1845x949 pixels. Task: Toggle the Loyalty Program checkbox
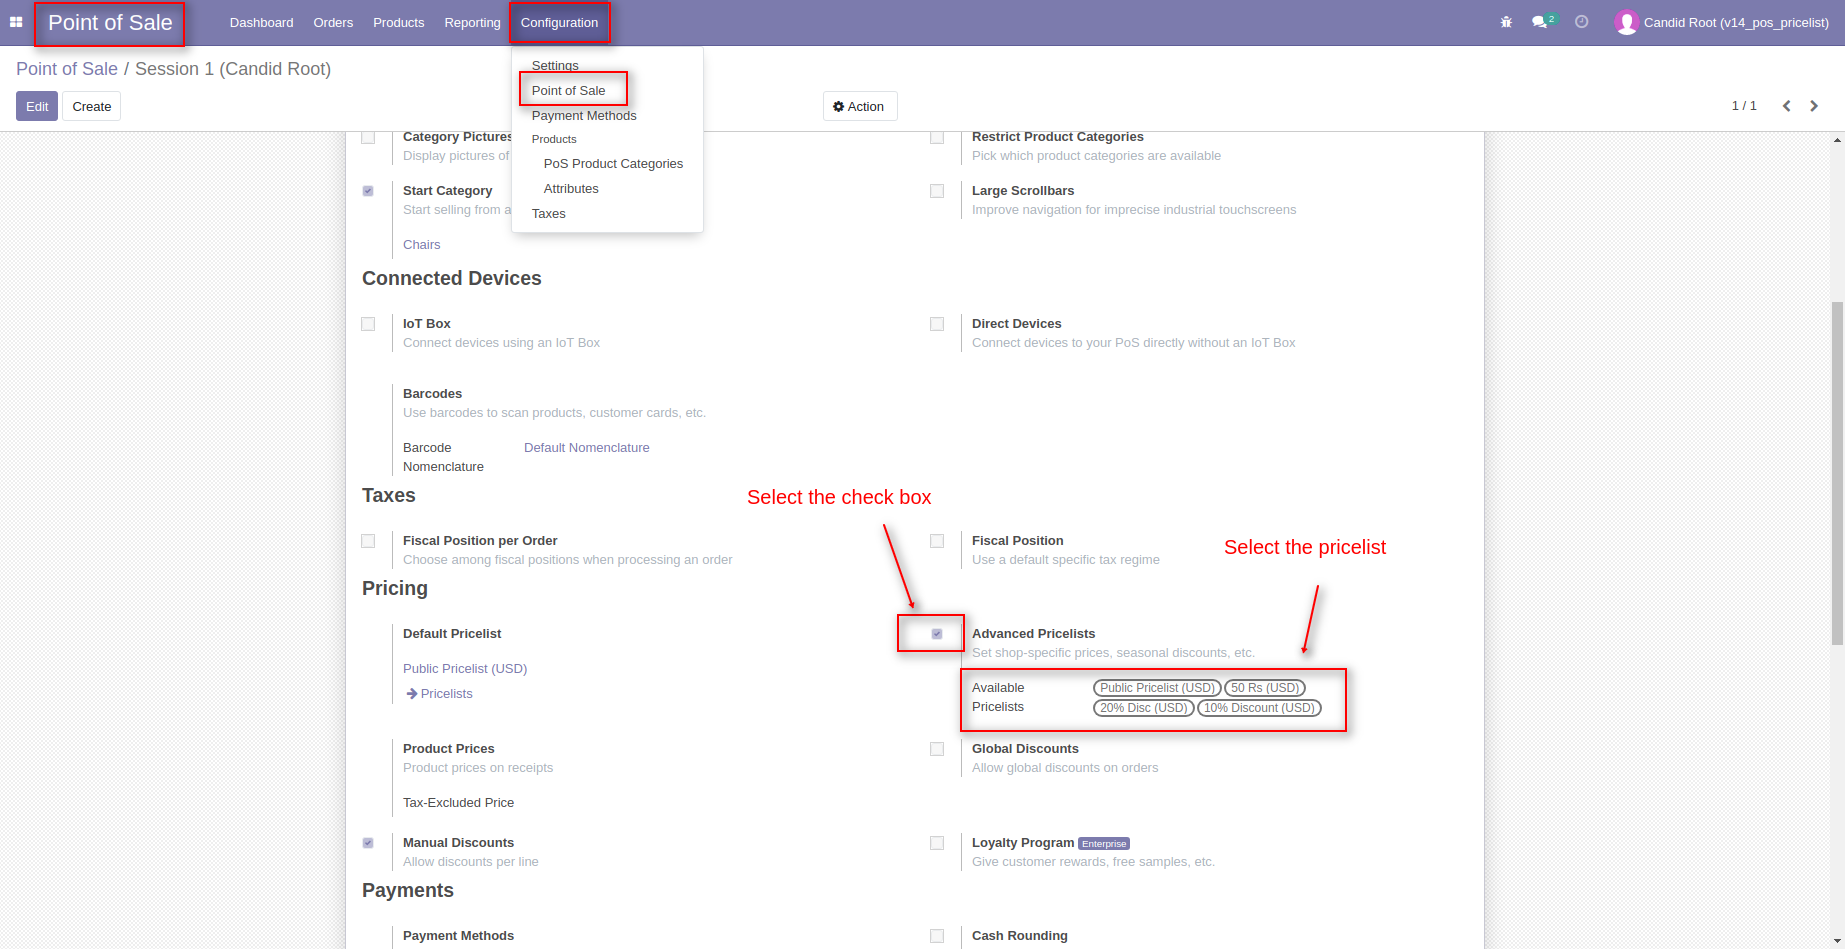(x=937, y=843)
